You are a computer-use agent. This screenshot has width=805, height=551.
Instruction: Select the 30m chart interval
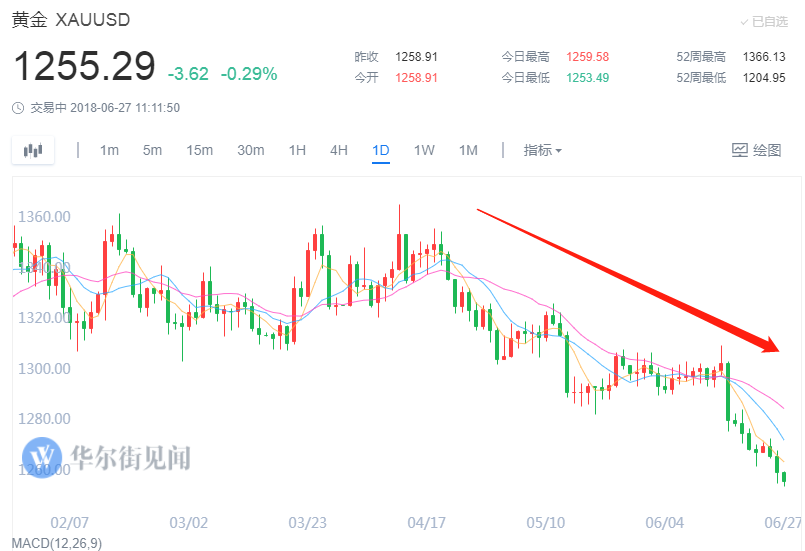[250, 150]
